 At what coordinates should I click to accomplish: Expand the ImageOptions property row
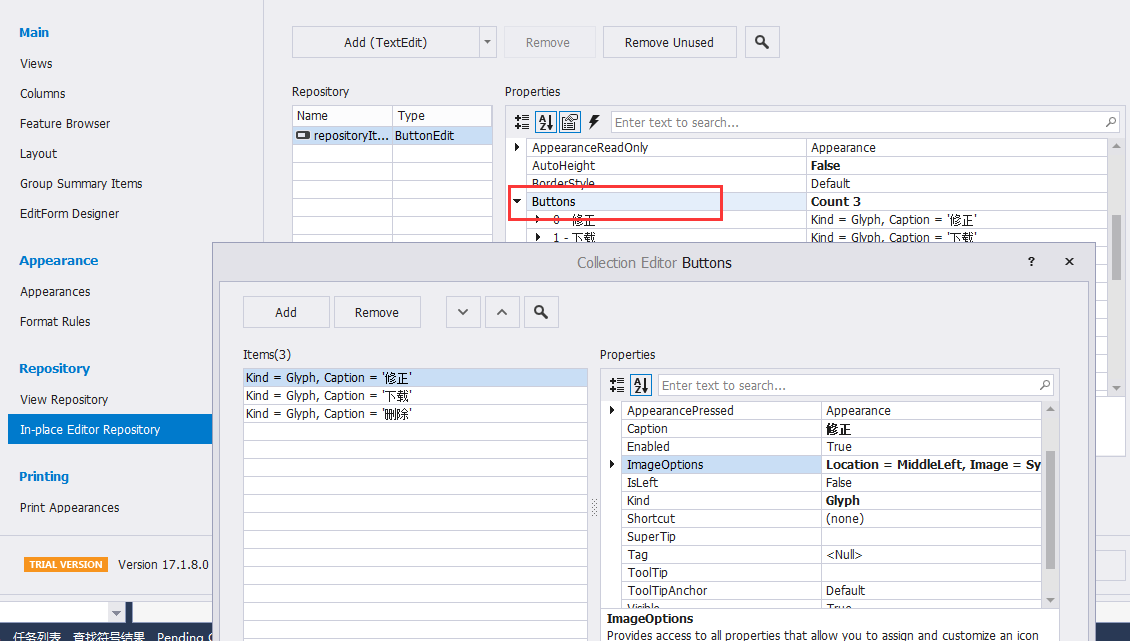click(x=612, y=465)
